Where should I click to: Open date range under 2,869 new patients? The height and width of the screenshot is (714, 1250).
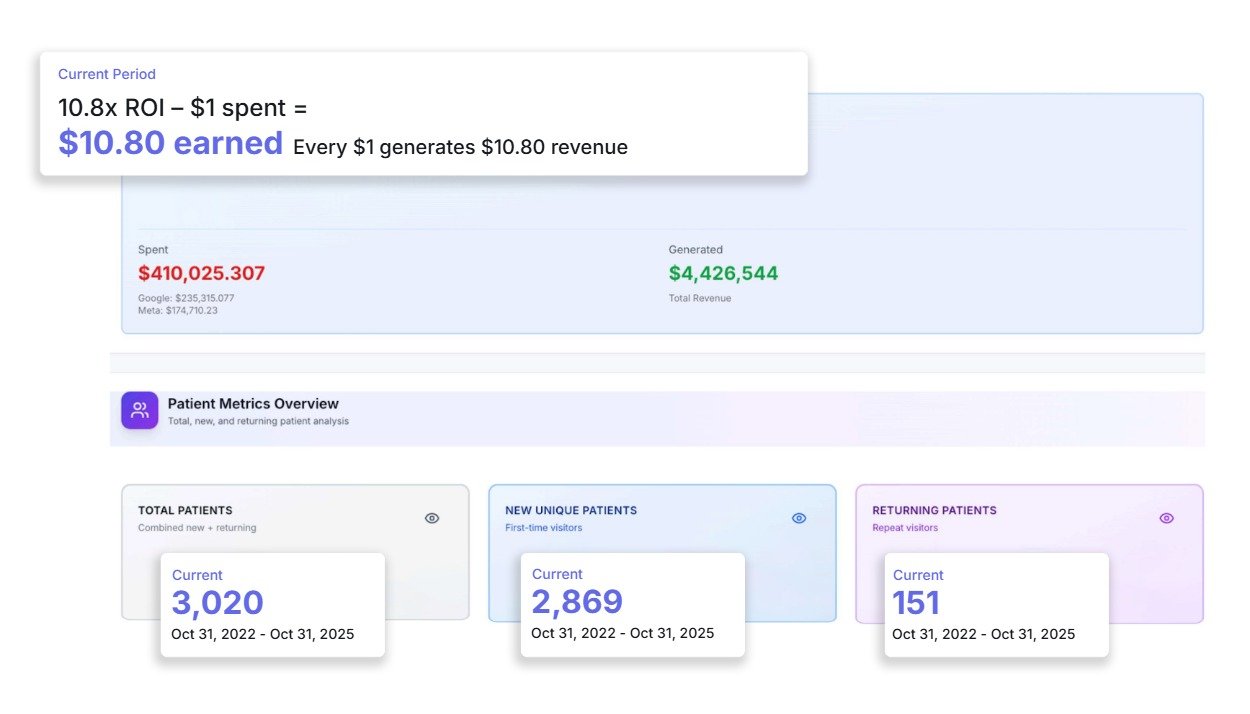(x=622, y=633)
